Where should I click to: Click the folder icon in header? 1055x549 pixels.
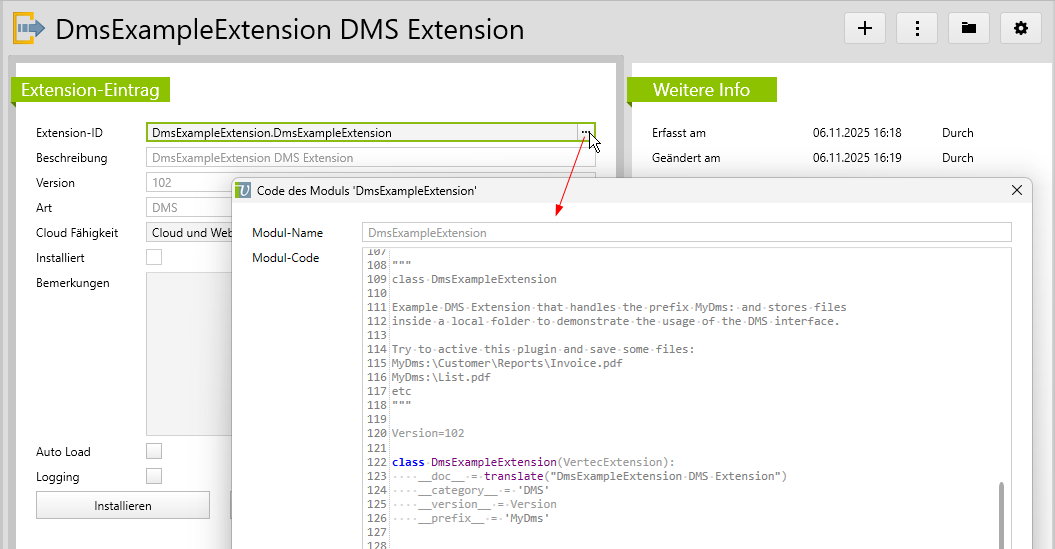point(969,28)
